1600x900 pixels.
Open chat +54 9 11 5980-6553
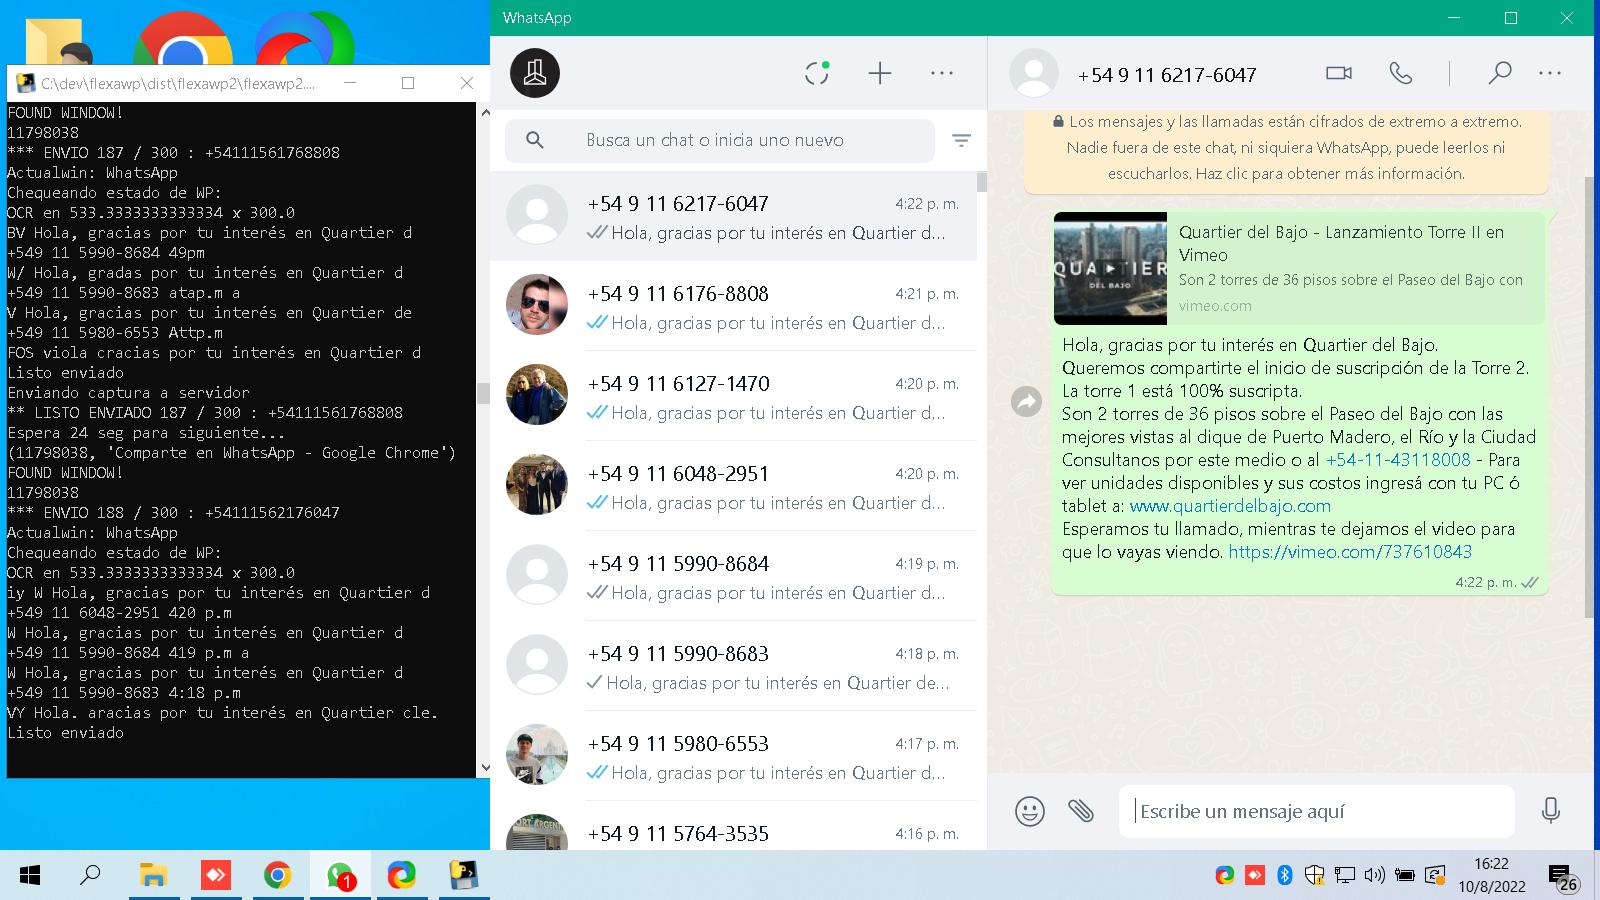point(733,756)
